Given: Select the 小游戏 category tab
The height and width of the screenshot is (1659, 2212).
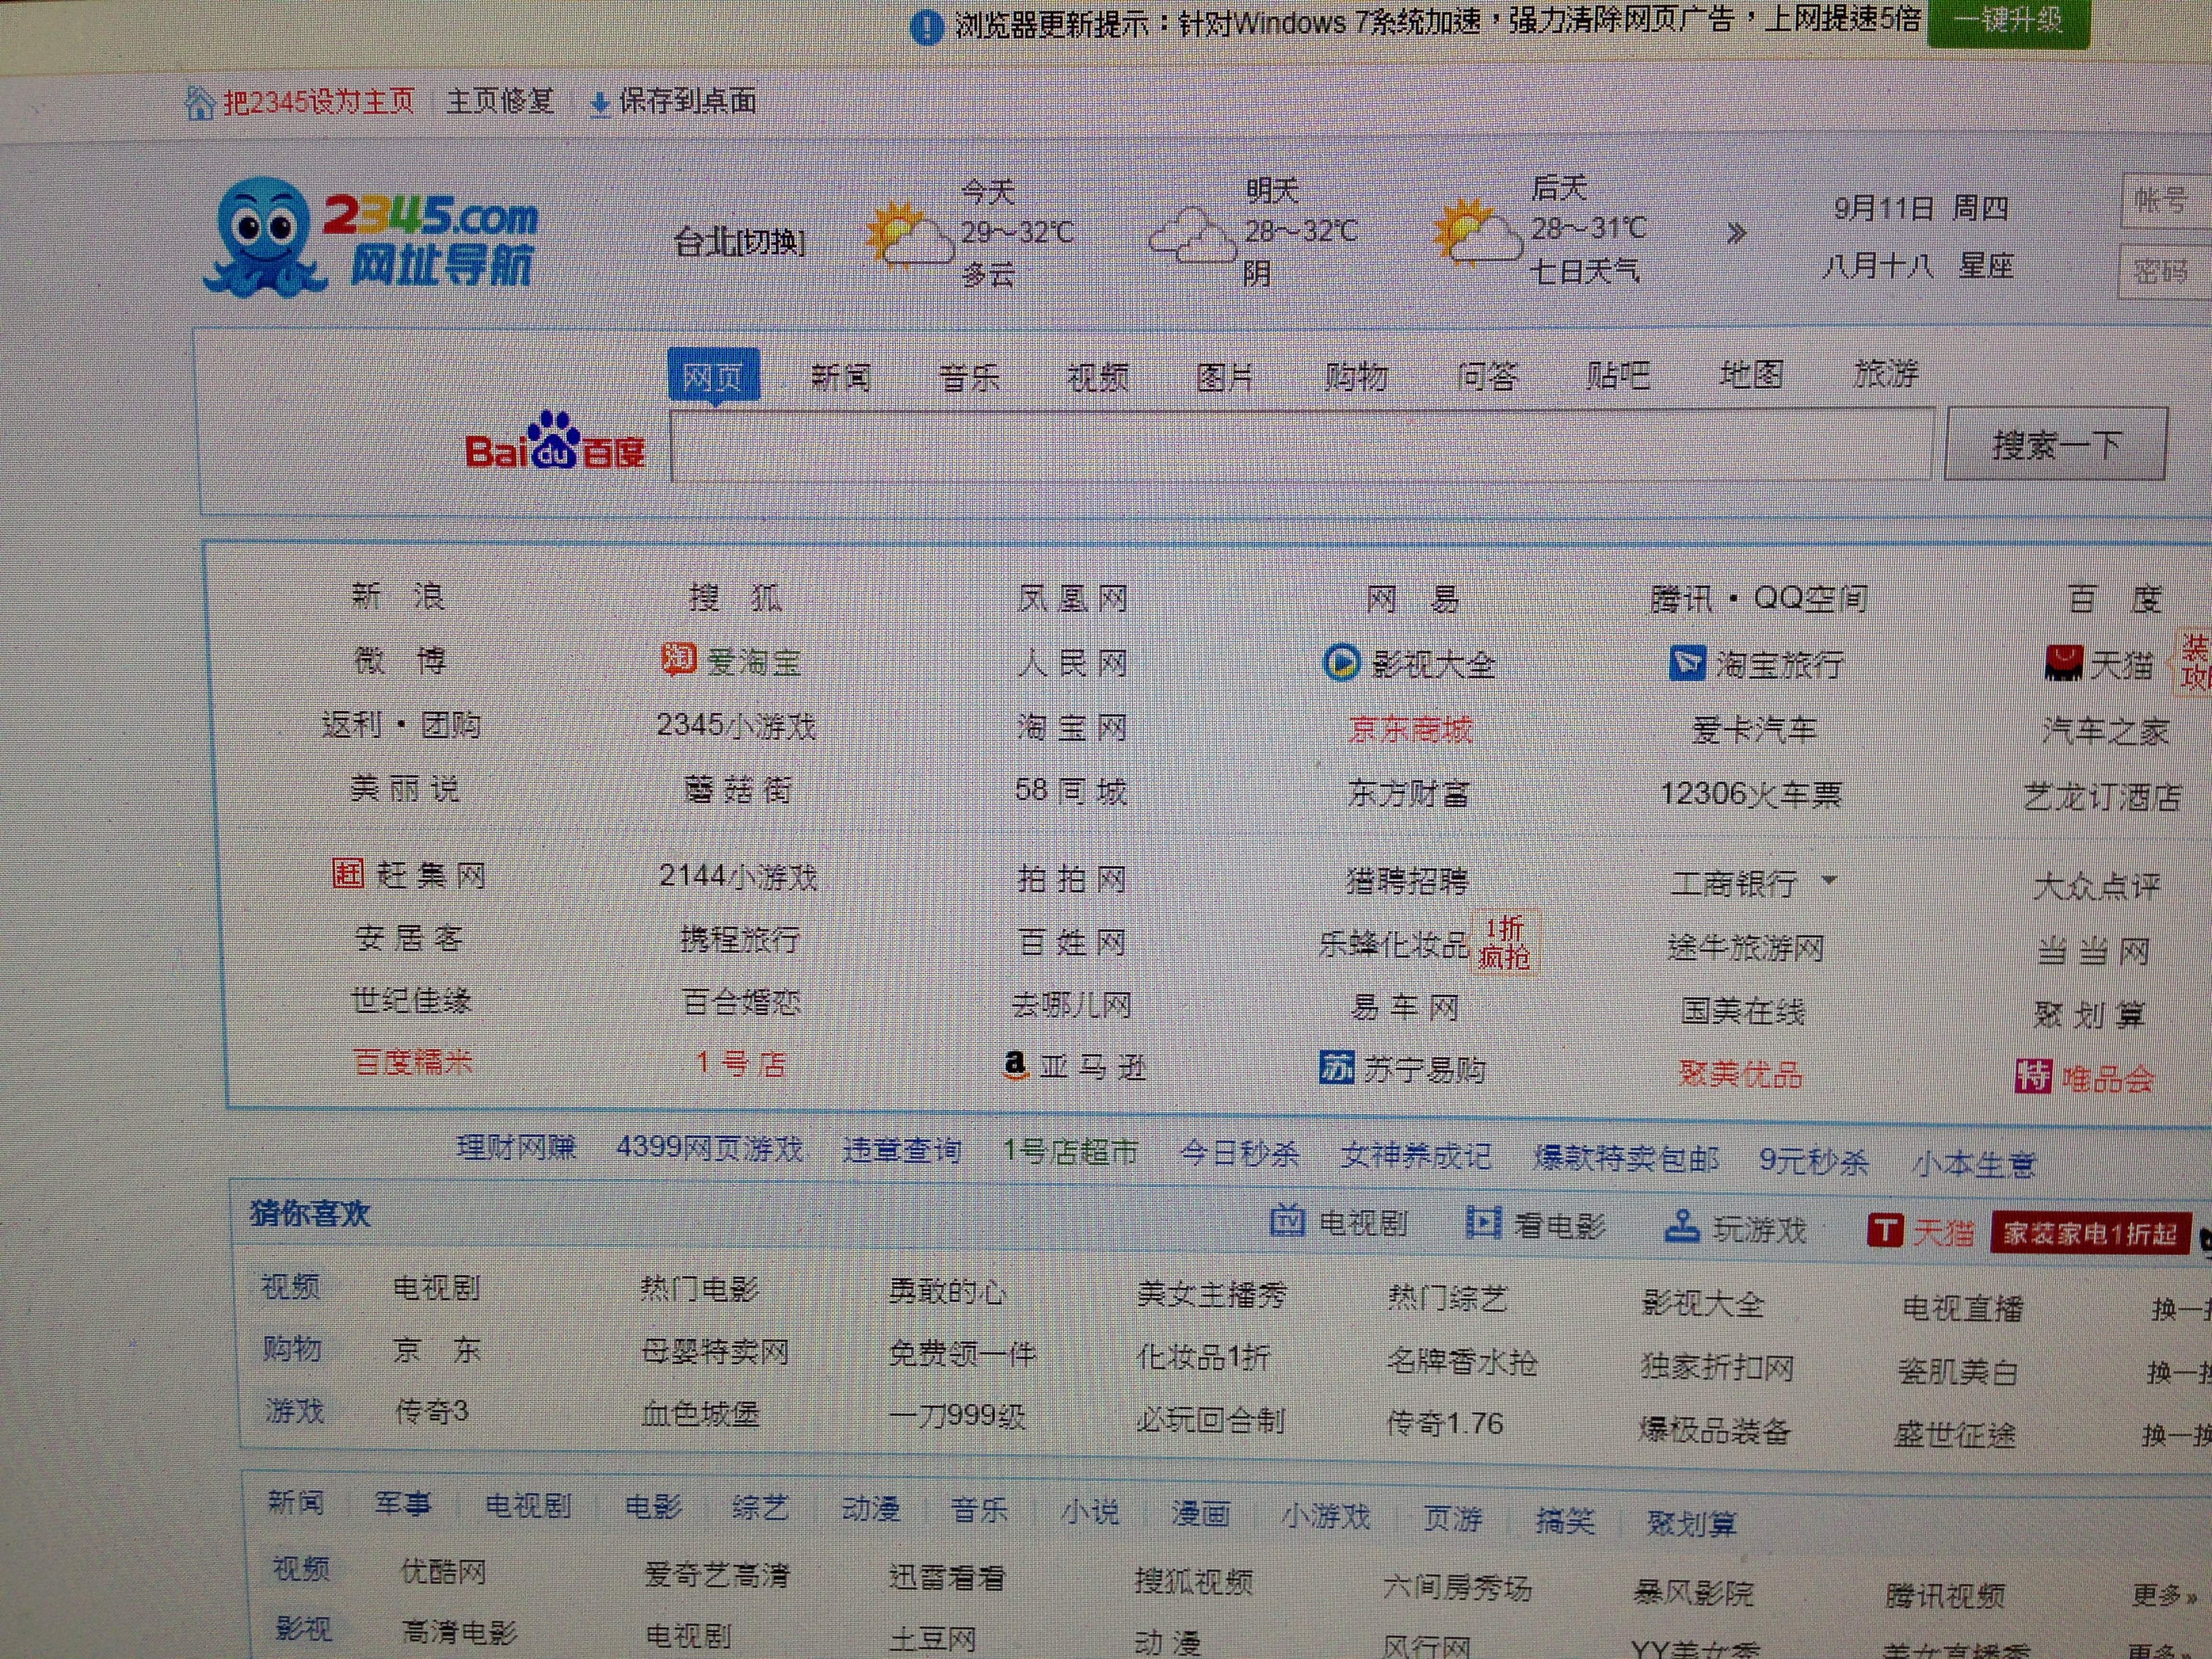Looking at the screenshot, I should (1325, 1516).
